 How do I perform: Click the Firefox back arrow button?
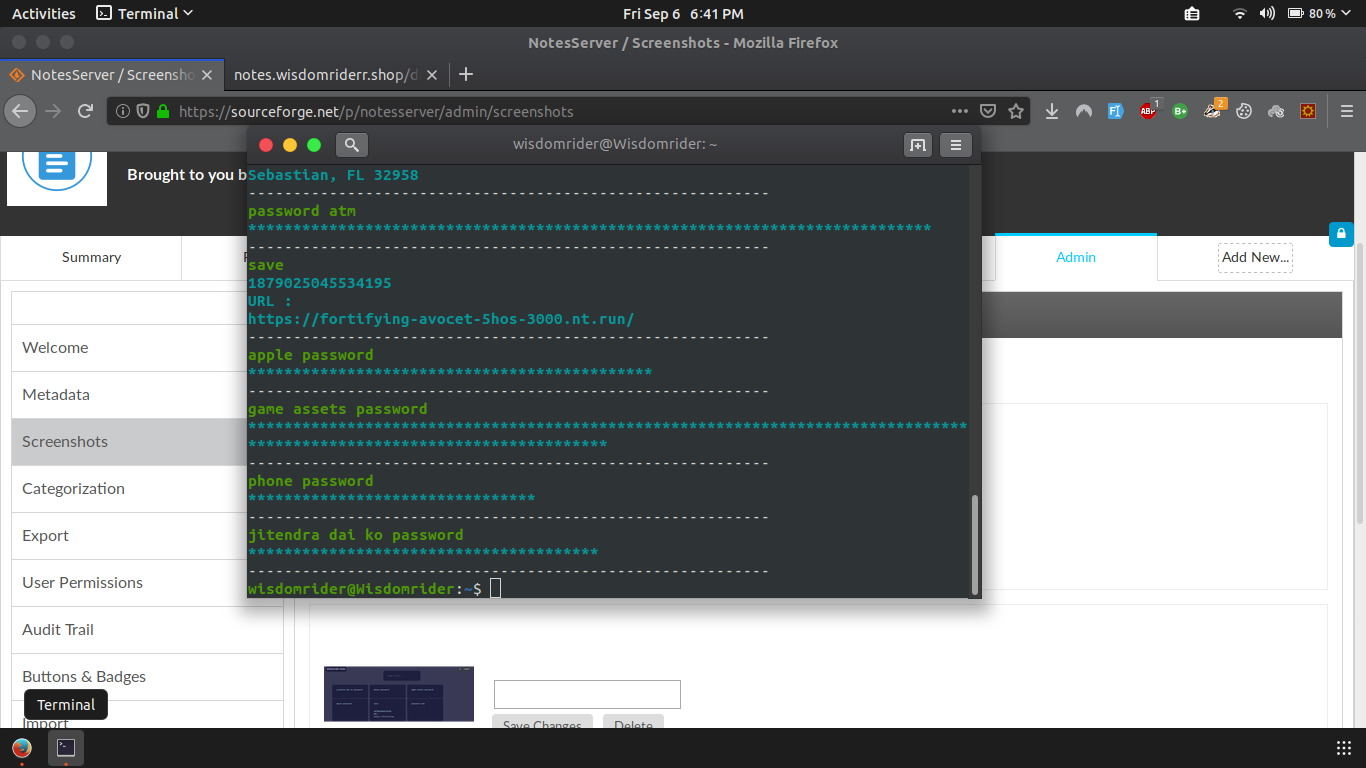point(21,111)
